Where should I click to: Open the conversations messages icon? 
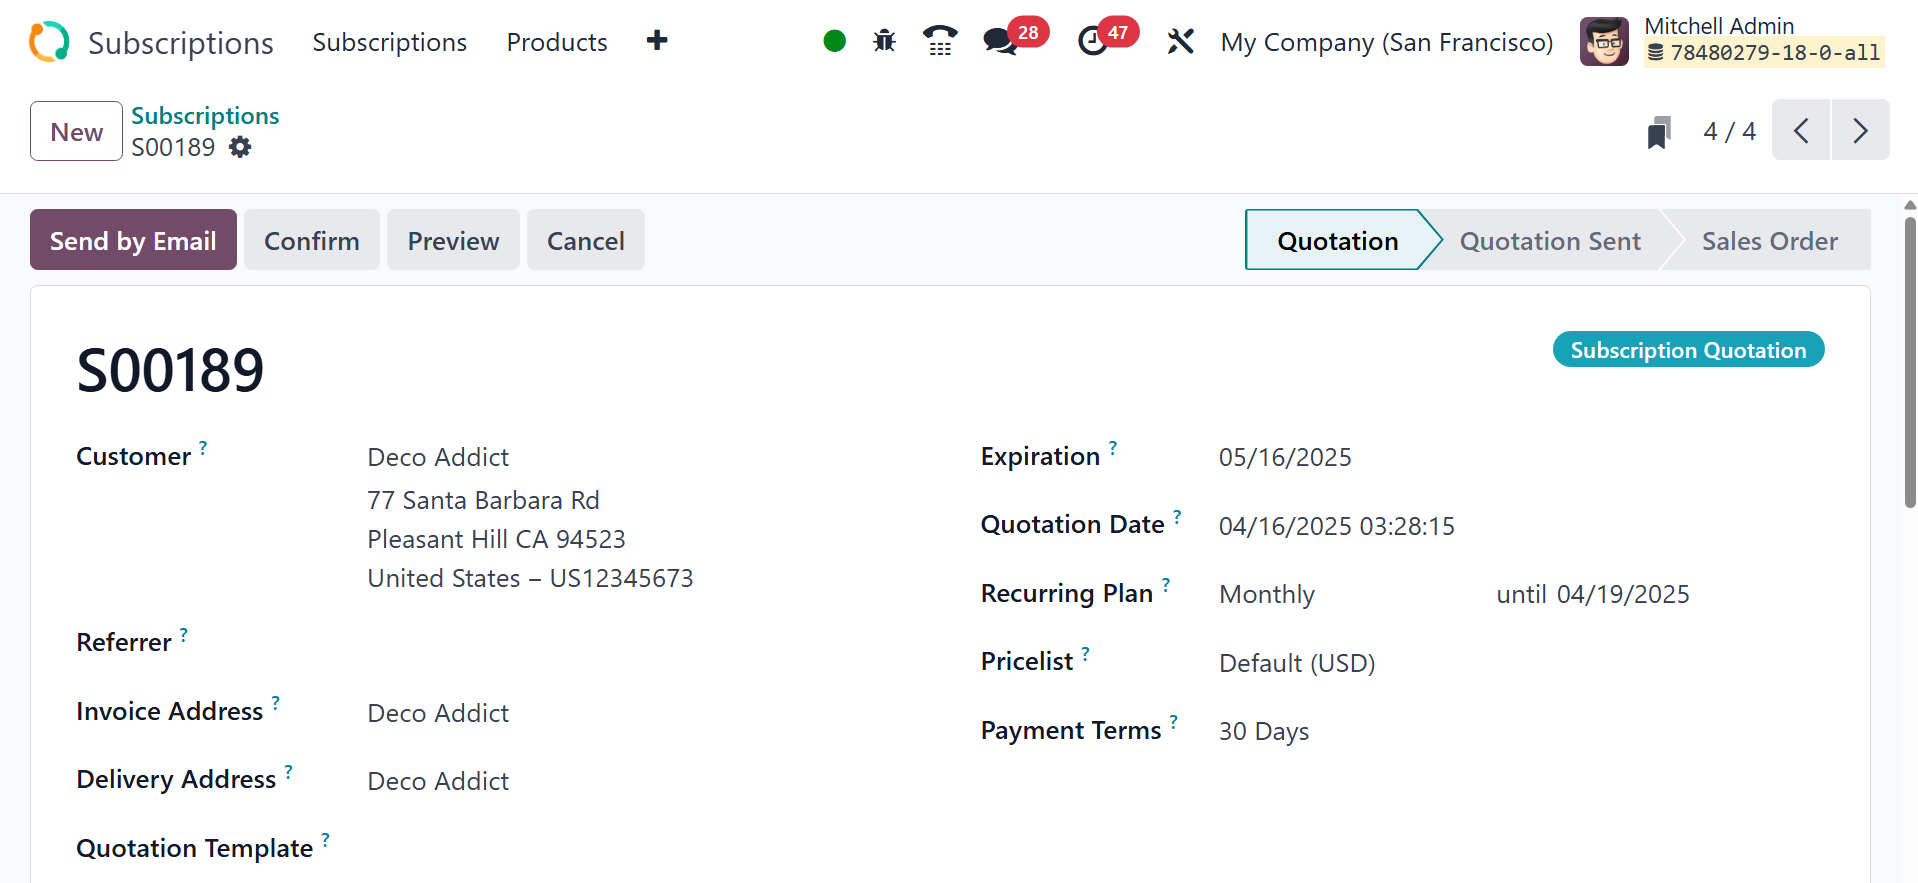pyautogui.click(x=1000, y=41)
